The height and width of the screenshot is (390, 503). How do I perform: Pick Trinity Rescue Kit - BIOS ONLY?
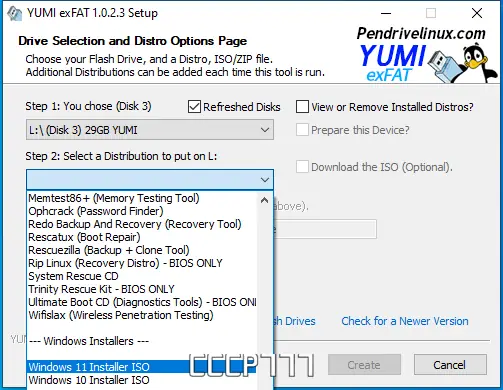point(143,289)
